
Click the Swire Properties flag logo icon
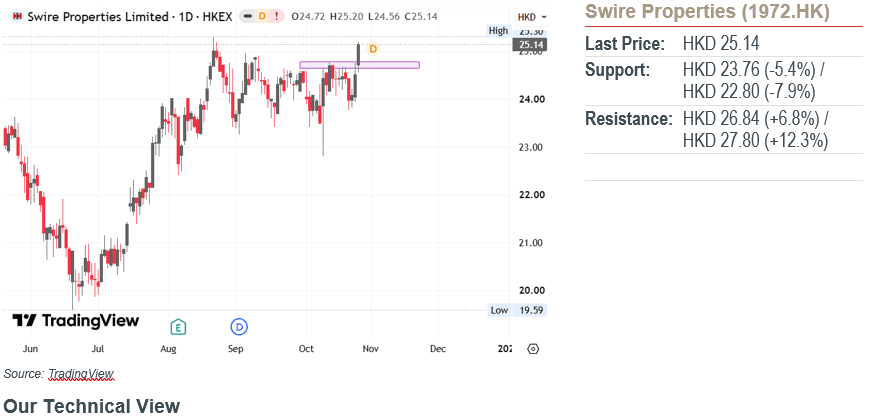(x=17, y=17)
